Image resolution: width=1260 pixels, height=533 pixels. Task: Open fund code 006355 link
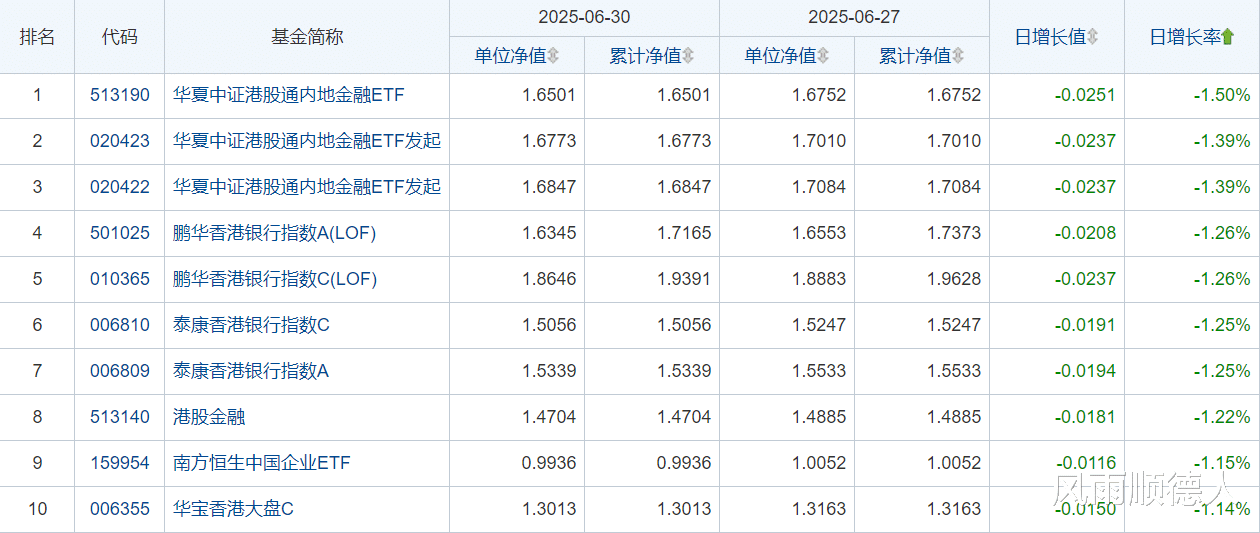pos(120,509)
